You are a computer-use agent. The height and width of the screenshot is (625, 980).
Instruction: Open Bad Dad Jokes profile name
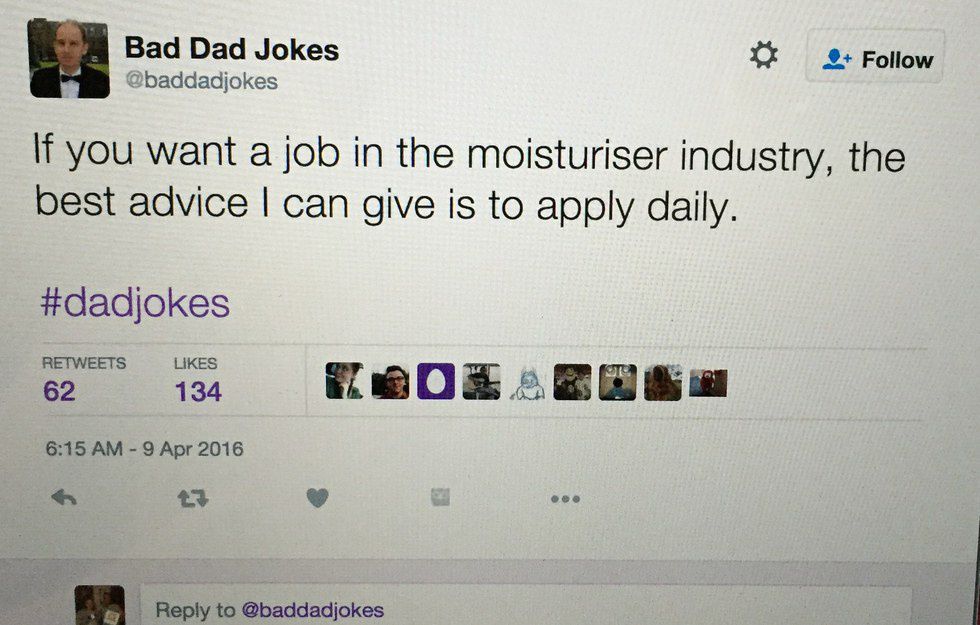pos(231,49)
